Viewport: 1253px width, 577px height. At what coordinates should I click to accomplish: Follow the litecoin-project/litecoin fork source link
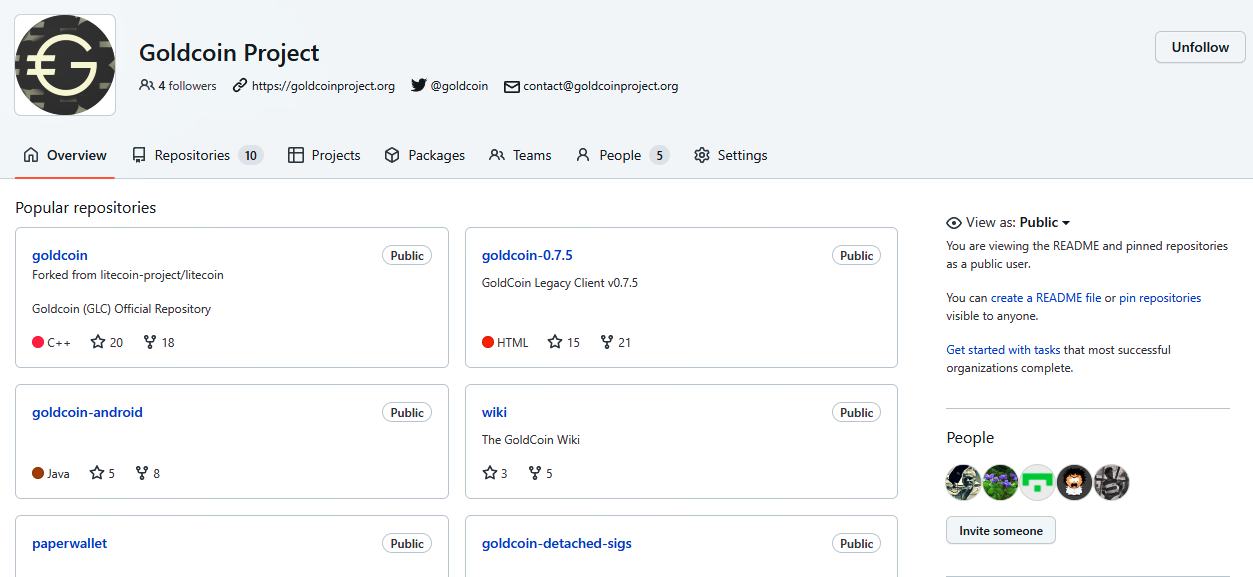click(x=162, y=275)
